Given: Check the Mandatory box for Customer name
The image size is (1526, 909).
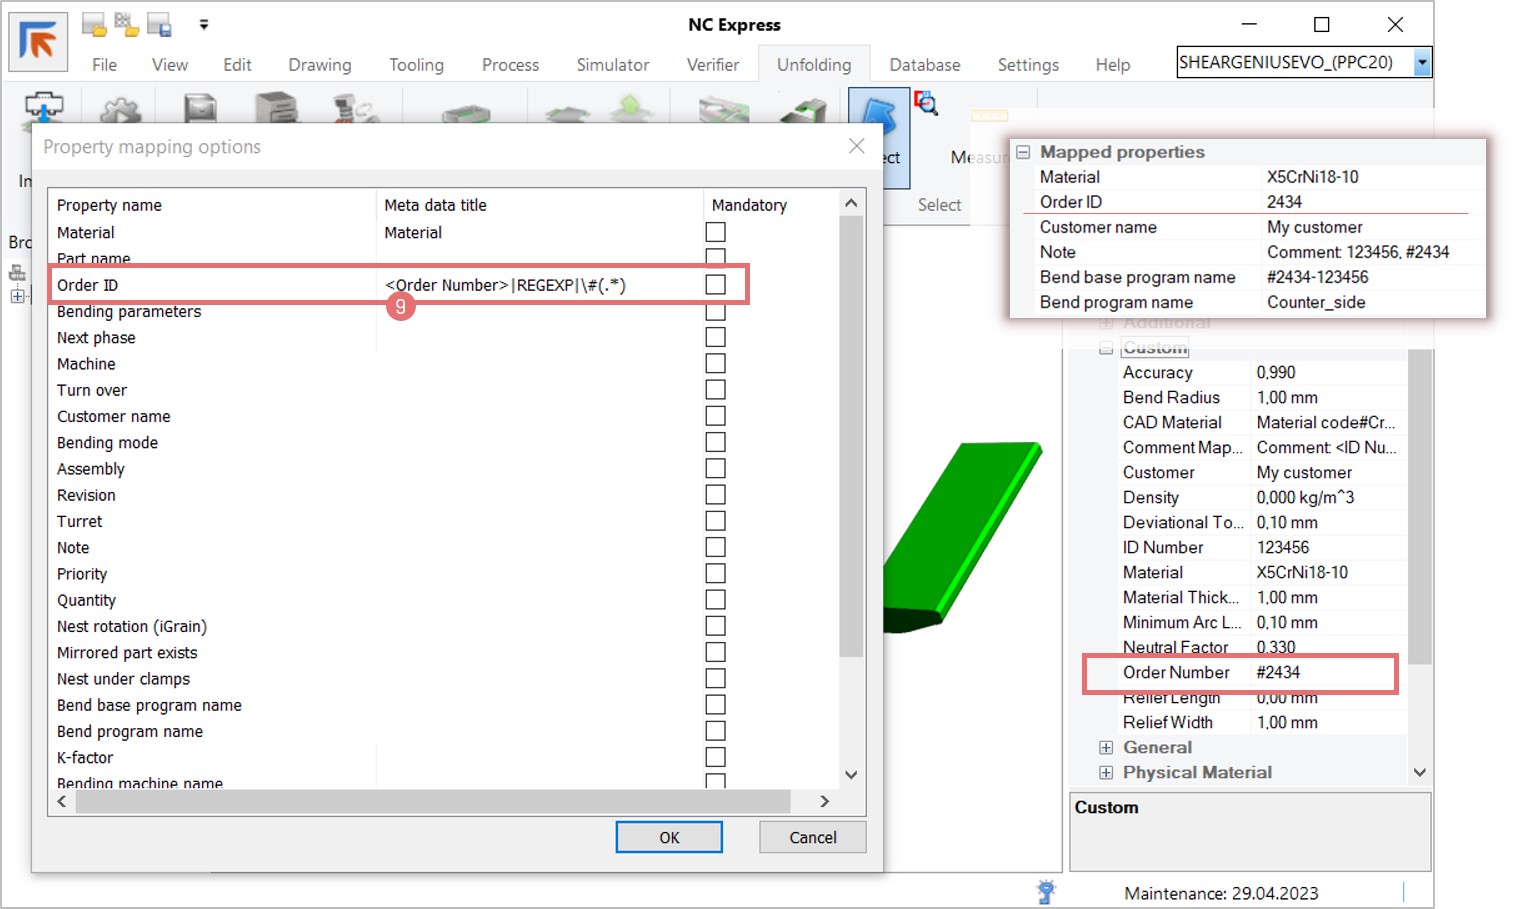Looking at the screenshot, I should pyautogui.click(x=715, y=416).
